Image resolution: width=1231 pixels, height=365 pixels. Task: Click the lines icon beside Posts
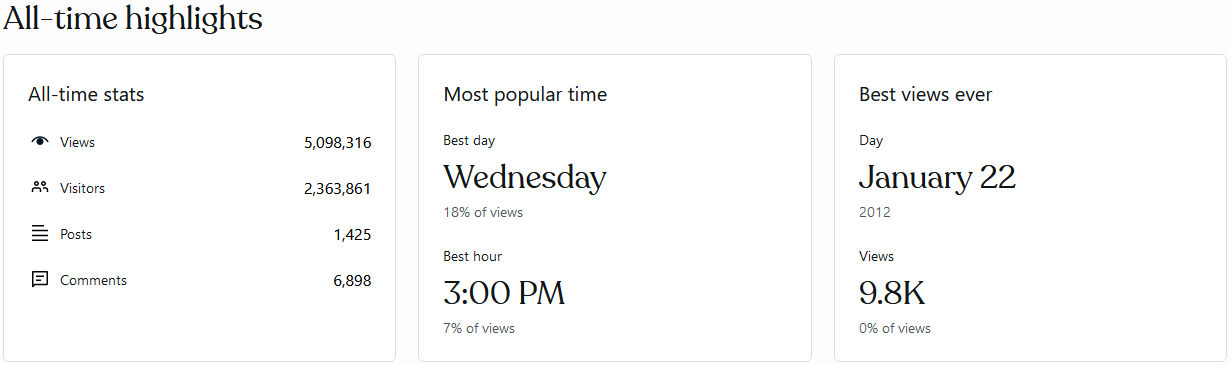pyautogui.click(x=40, y=234)
